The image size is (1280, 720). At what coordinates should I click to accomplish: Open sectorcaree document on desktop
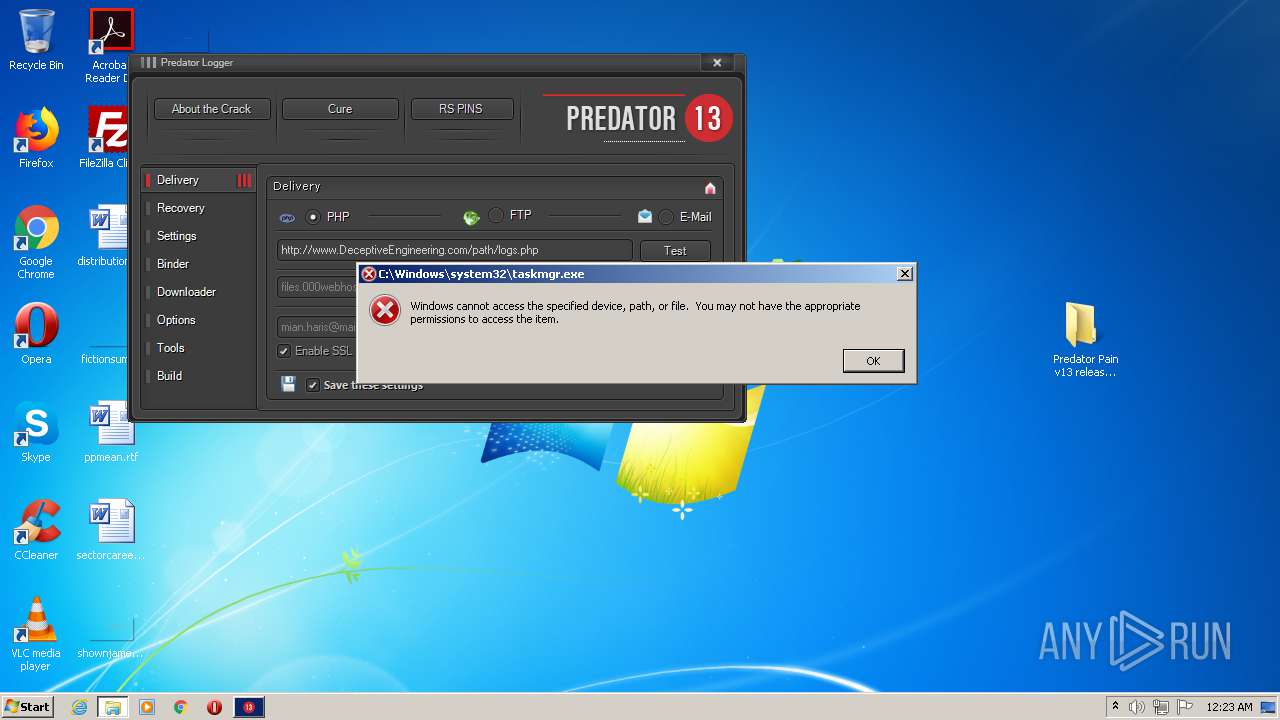(x=110, y=530)
